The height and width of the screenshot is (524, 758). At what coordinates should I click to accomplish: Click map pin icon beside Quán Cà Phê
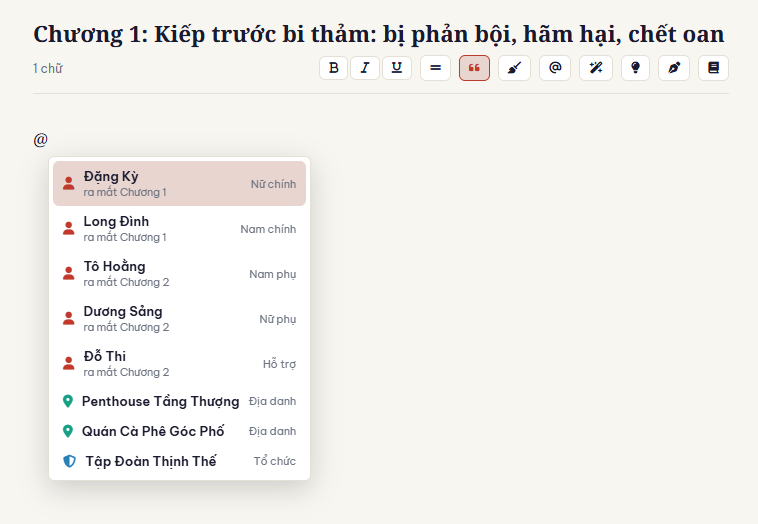68,431
